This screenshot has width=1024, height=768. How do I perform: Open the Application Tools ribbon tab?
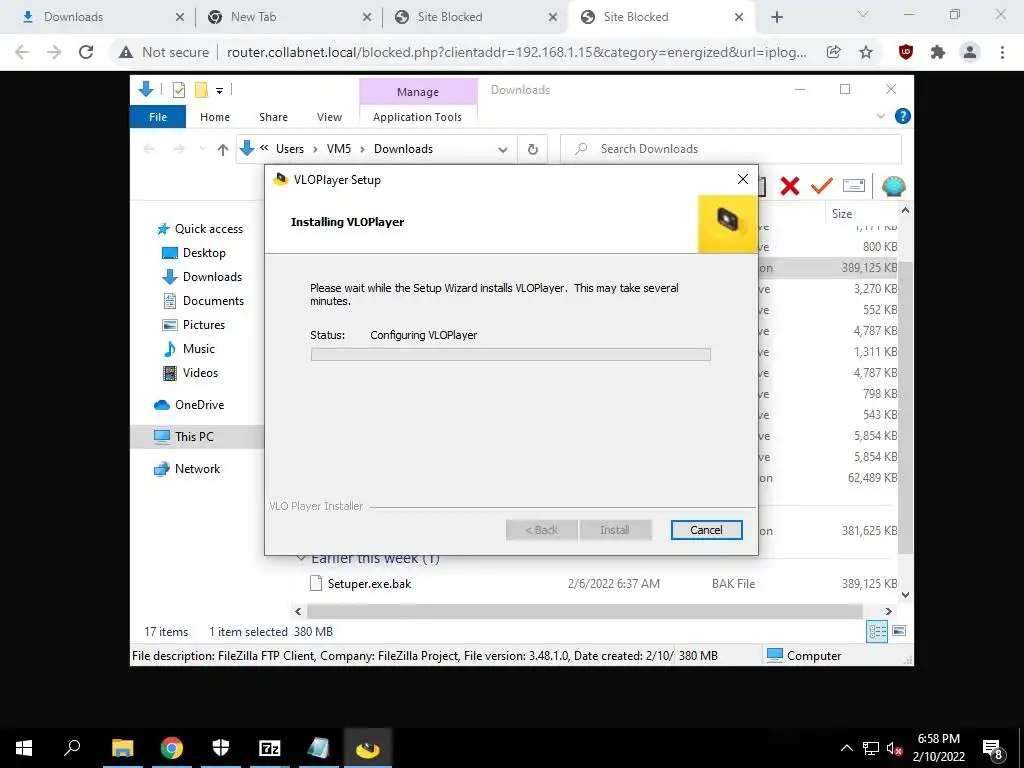click(x=417, y=117)
